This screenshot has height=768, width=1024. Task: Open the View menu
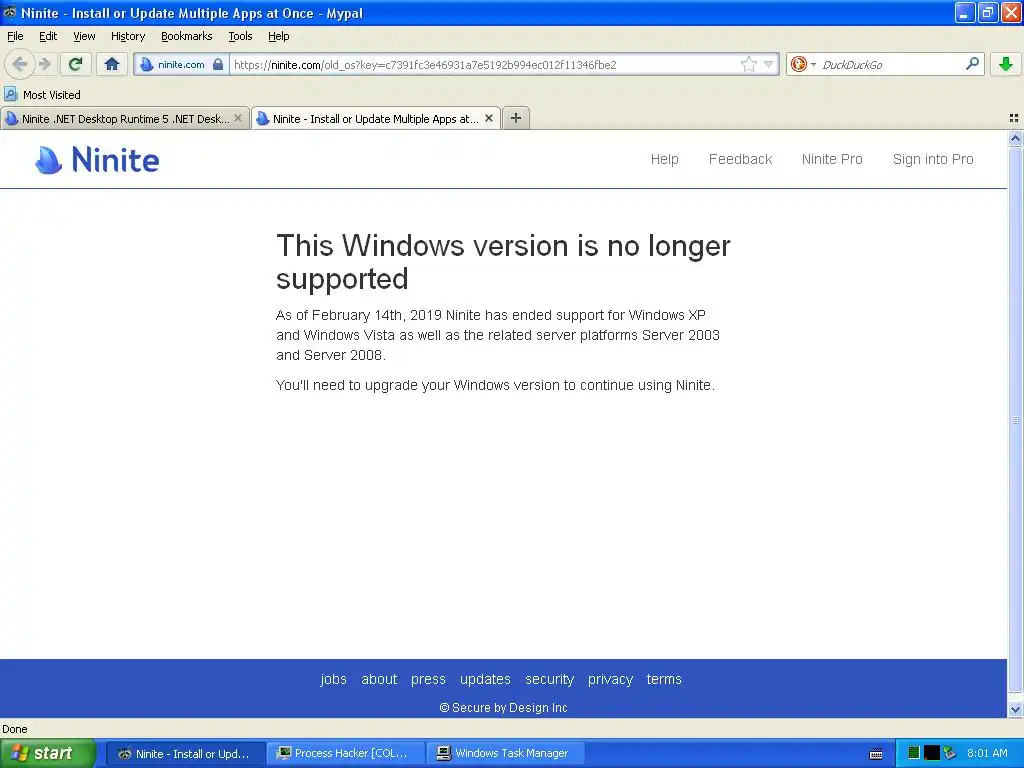pyautogui.click(x=84, y=36)
